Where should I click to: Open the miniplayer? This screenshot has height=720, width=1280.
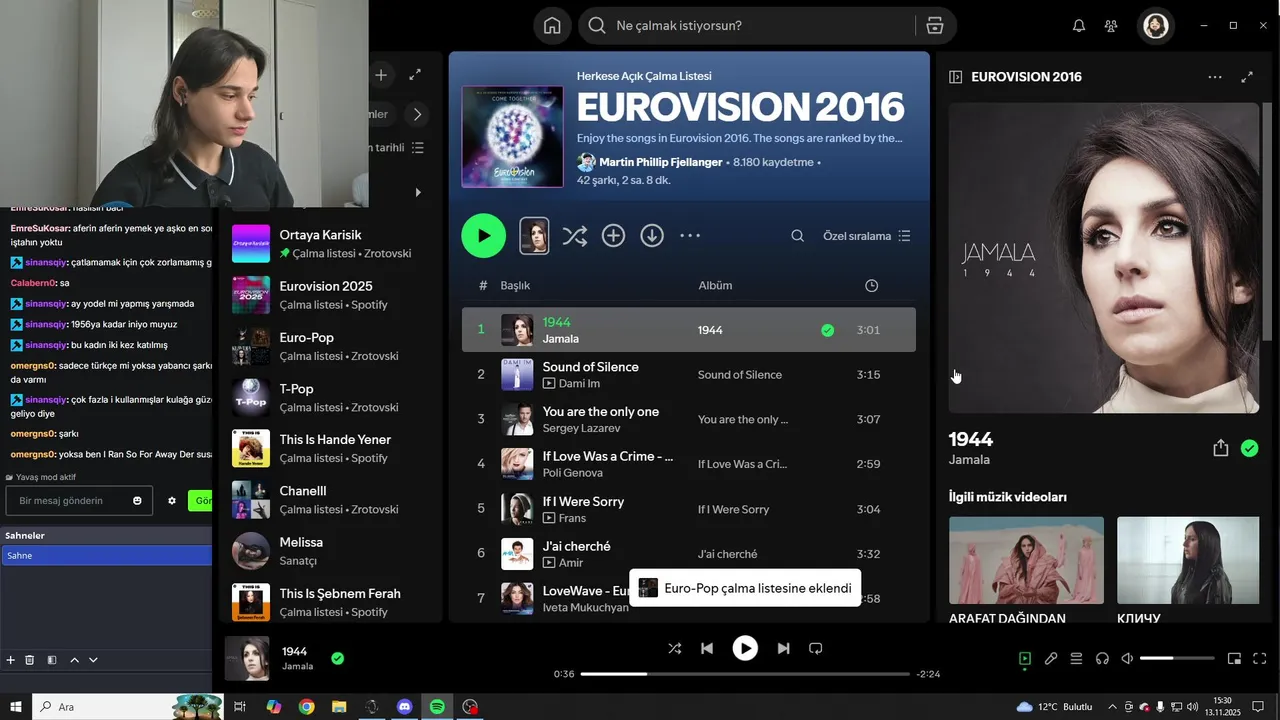tap(1234, 658)
